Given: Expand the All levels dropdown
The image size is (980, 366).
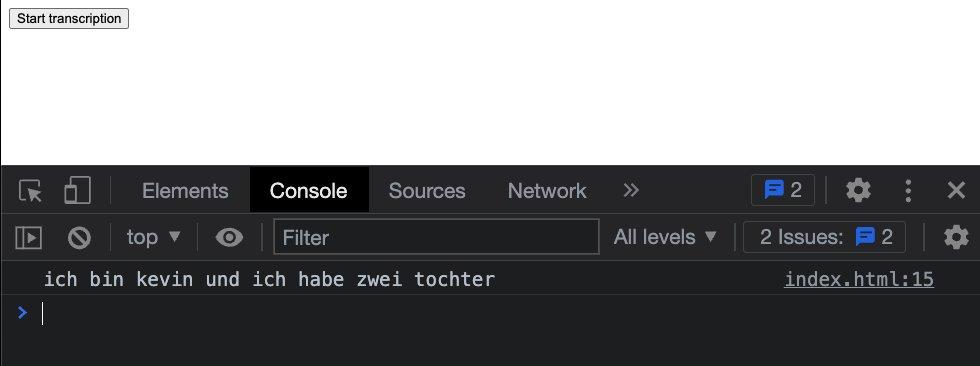Looking at the screenshot, I should pos(665,237).
